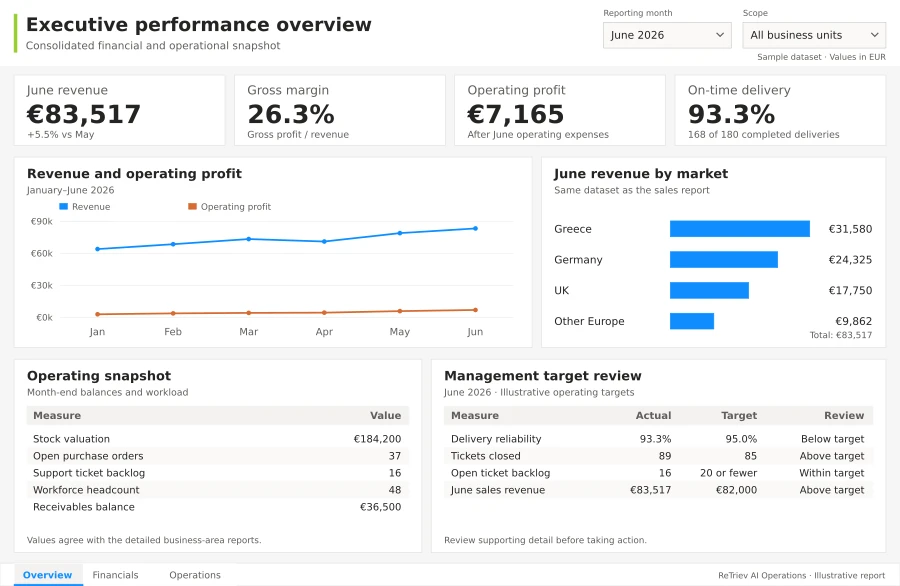Click the Below target review cell

coord(832,438)
